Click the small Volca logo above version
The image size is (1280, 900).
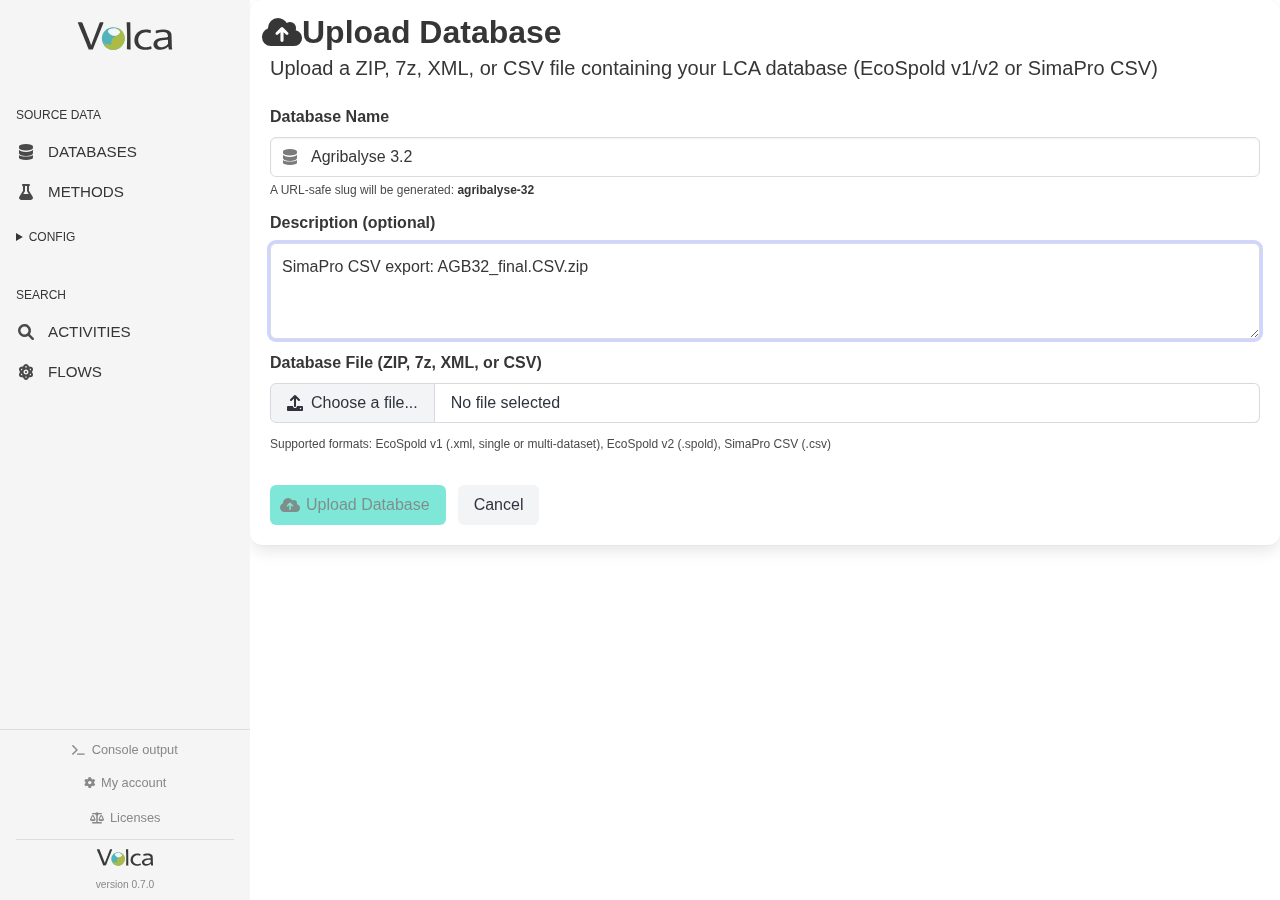coord(125,858)
